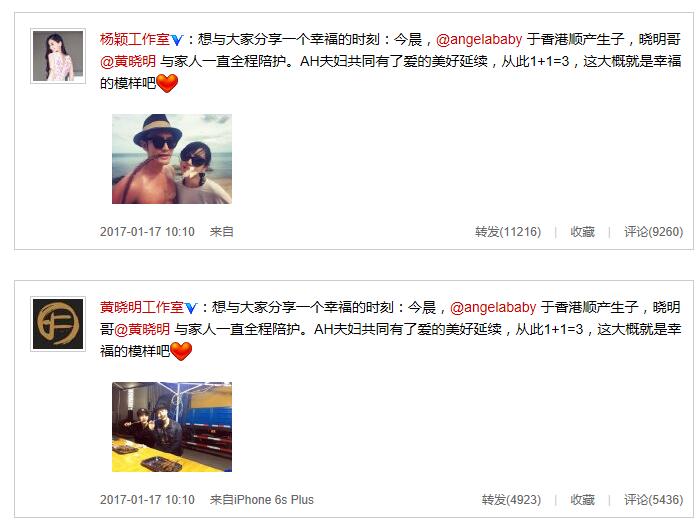Open @黄晓明 mention in first post

pos(128,61)
